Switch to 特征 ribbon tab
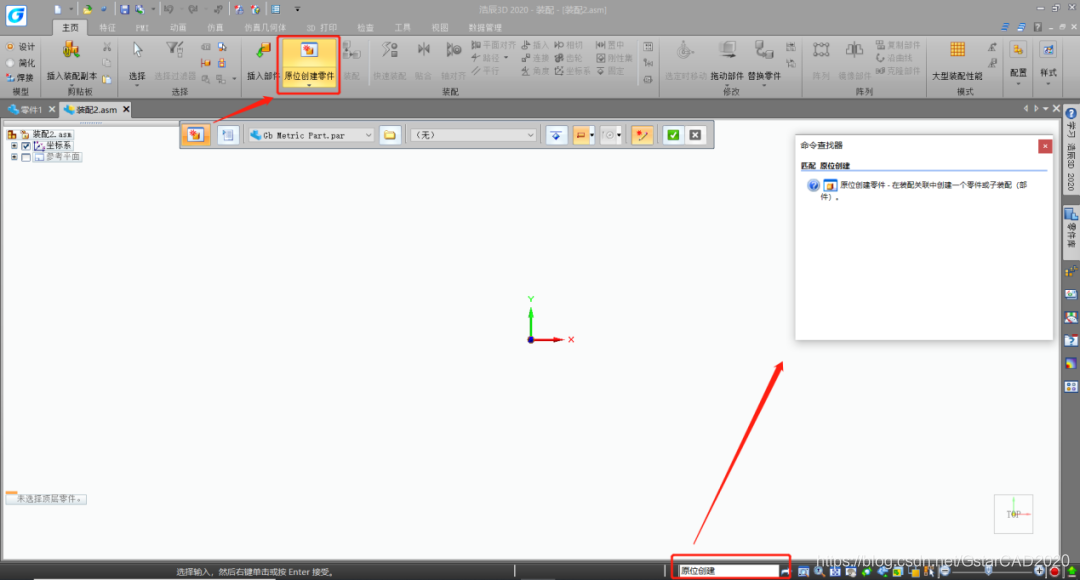1080x580 pixels. 107,28
